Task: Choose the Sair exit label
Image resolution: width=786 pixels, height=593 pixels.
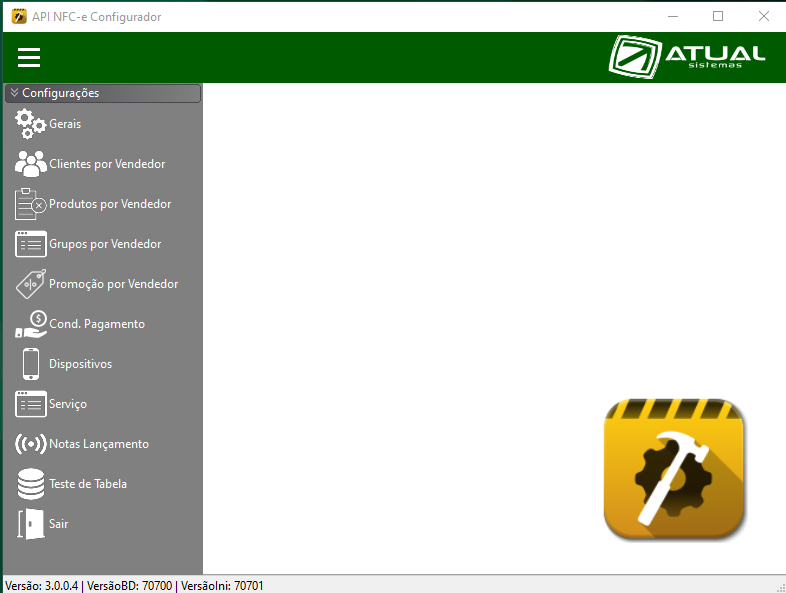Action: 59,524
